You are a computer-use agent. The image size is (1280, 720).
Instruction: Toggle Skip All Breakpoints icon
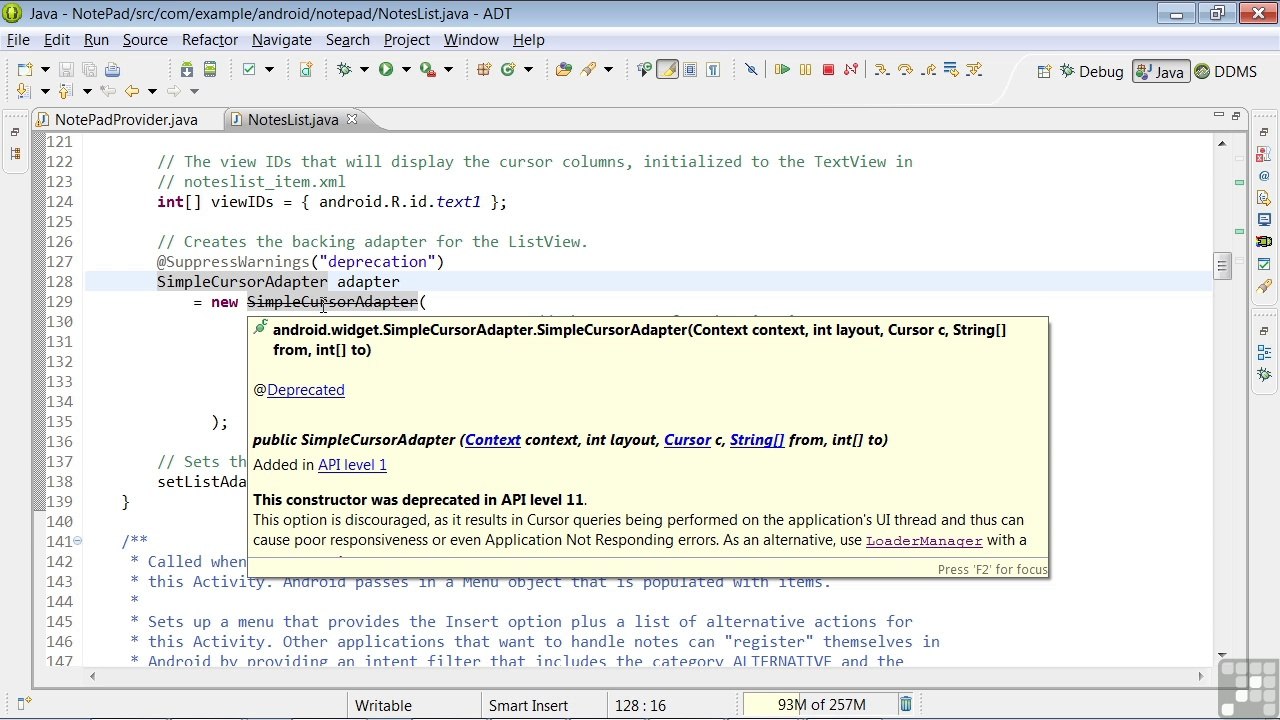(751, 69)
